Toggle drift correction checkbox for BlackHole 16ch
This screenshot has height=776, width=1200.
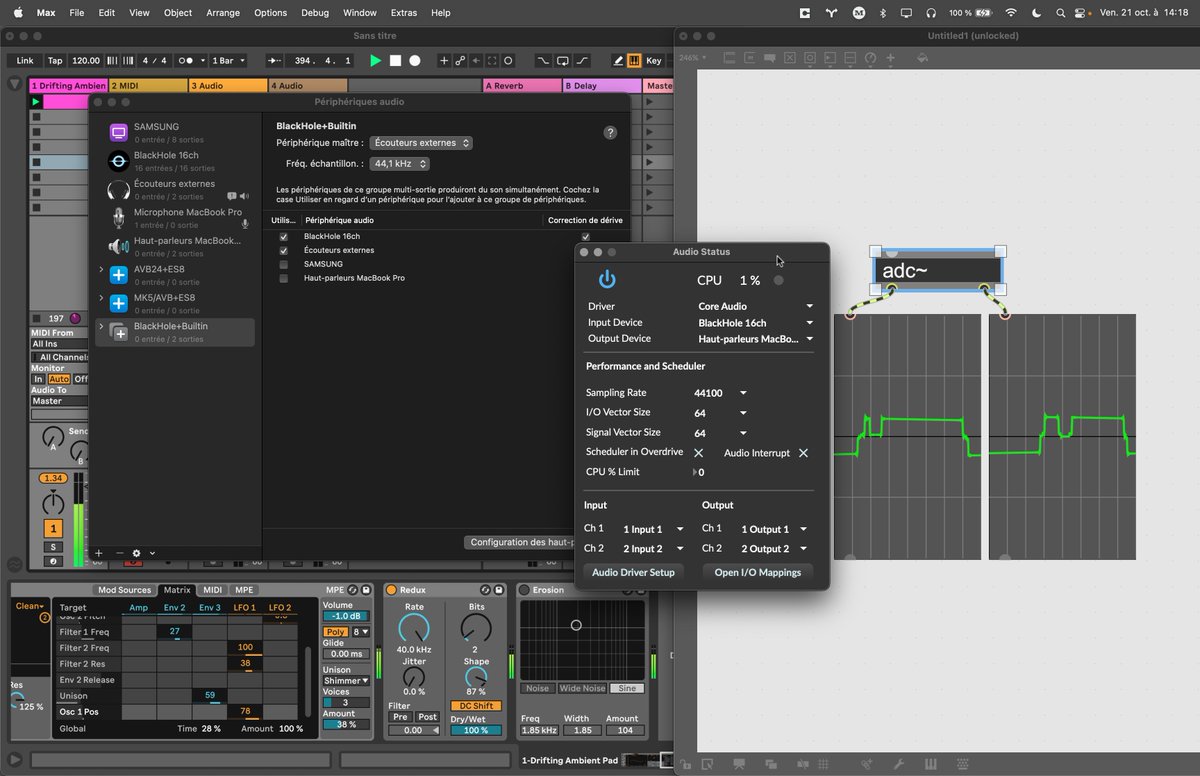pos(585,236)
